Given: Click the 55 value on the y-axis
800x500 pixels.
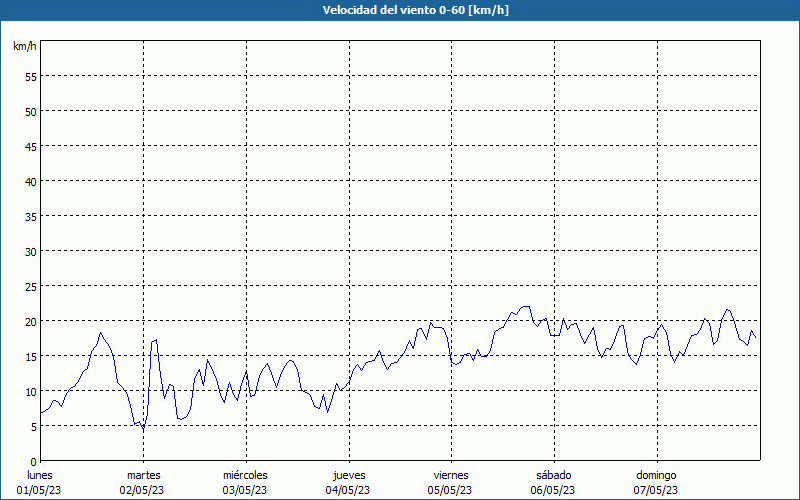Looking at the screenshot, I should point(31,77).
